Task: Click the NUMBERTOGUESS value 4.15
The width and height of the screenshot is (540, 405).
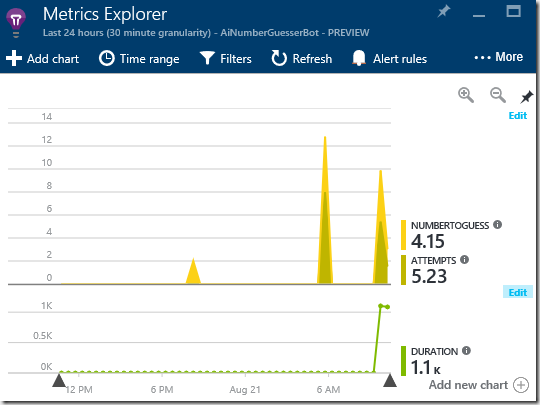Action: [428, 241]
